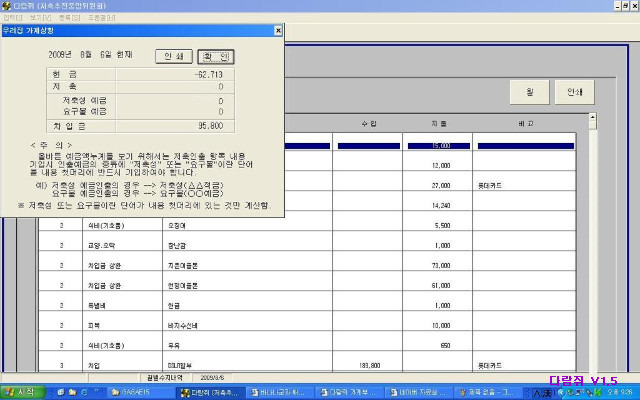640x400 pixels.
Task: Click the 저축성 예금 label in dialog
Action: [x=84, y=100]
